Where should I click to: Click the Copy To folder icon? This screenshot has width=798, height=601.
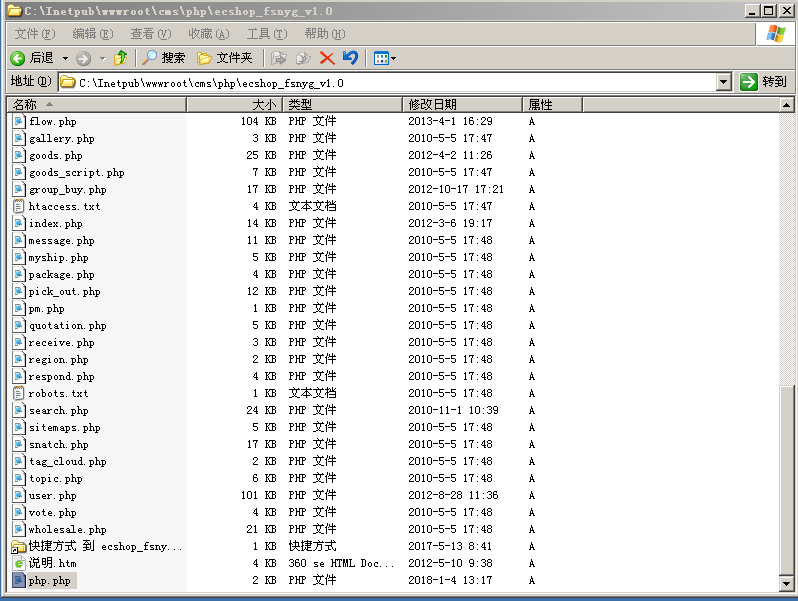point(303,58)
